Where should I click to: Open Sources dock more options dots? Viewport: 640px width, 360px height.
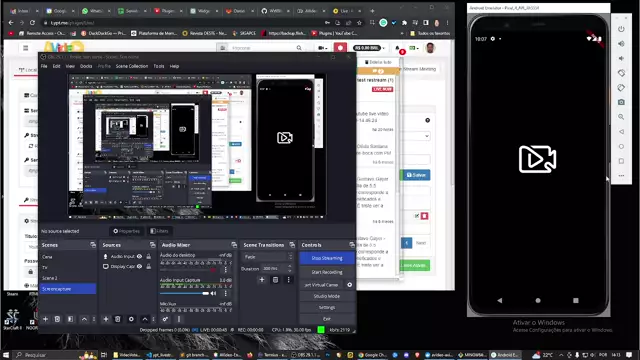click(153, 319)
